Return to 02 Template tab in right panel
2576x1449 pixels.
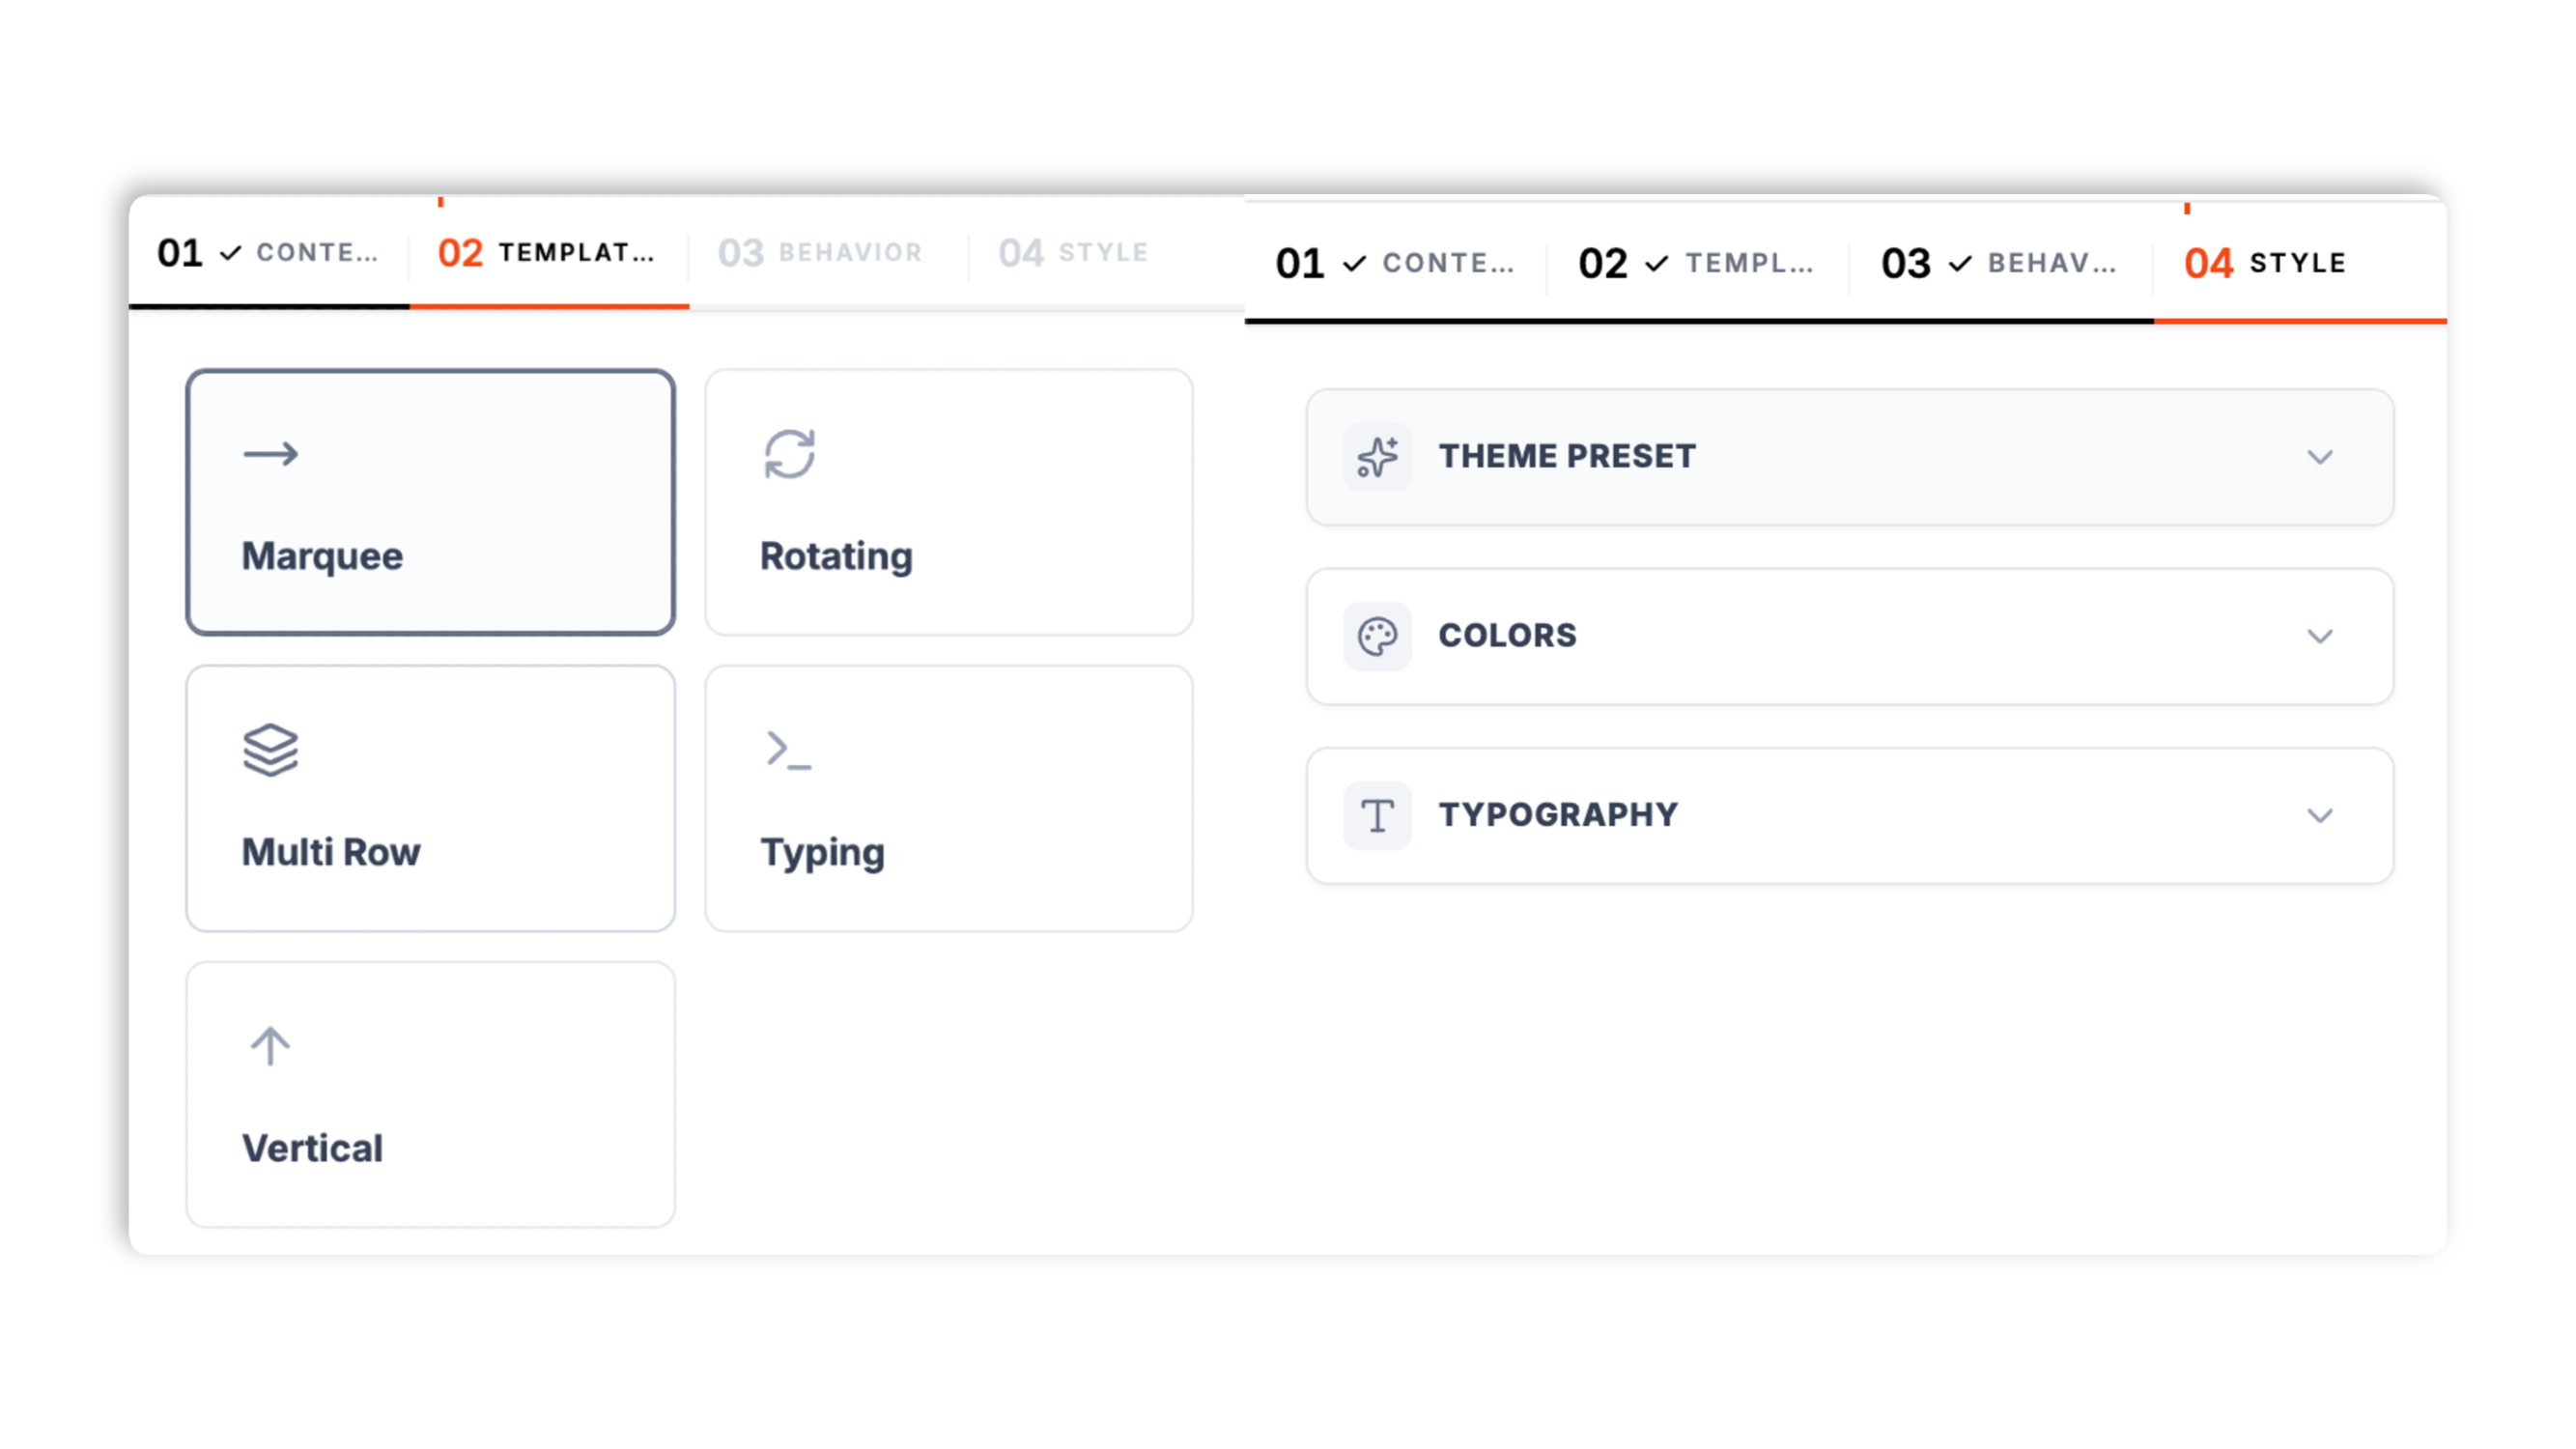(1698, 263)
